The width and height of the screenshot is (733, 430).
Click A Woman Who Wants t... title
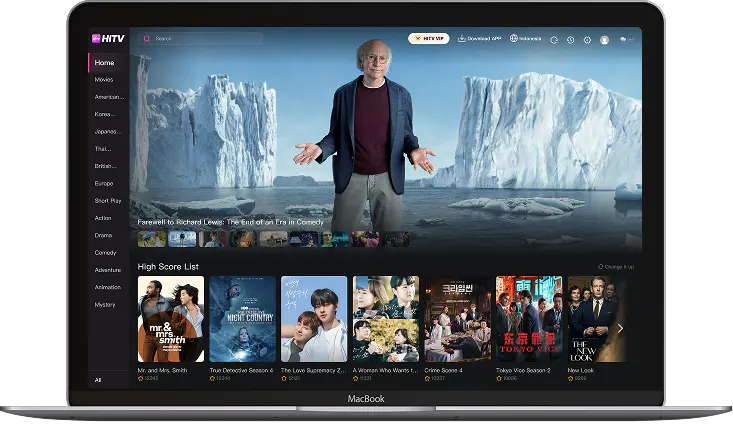pos(385,370)
